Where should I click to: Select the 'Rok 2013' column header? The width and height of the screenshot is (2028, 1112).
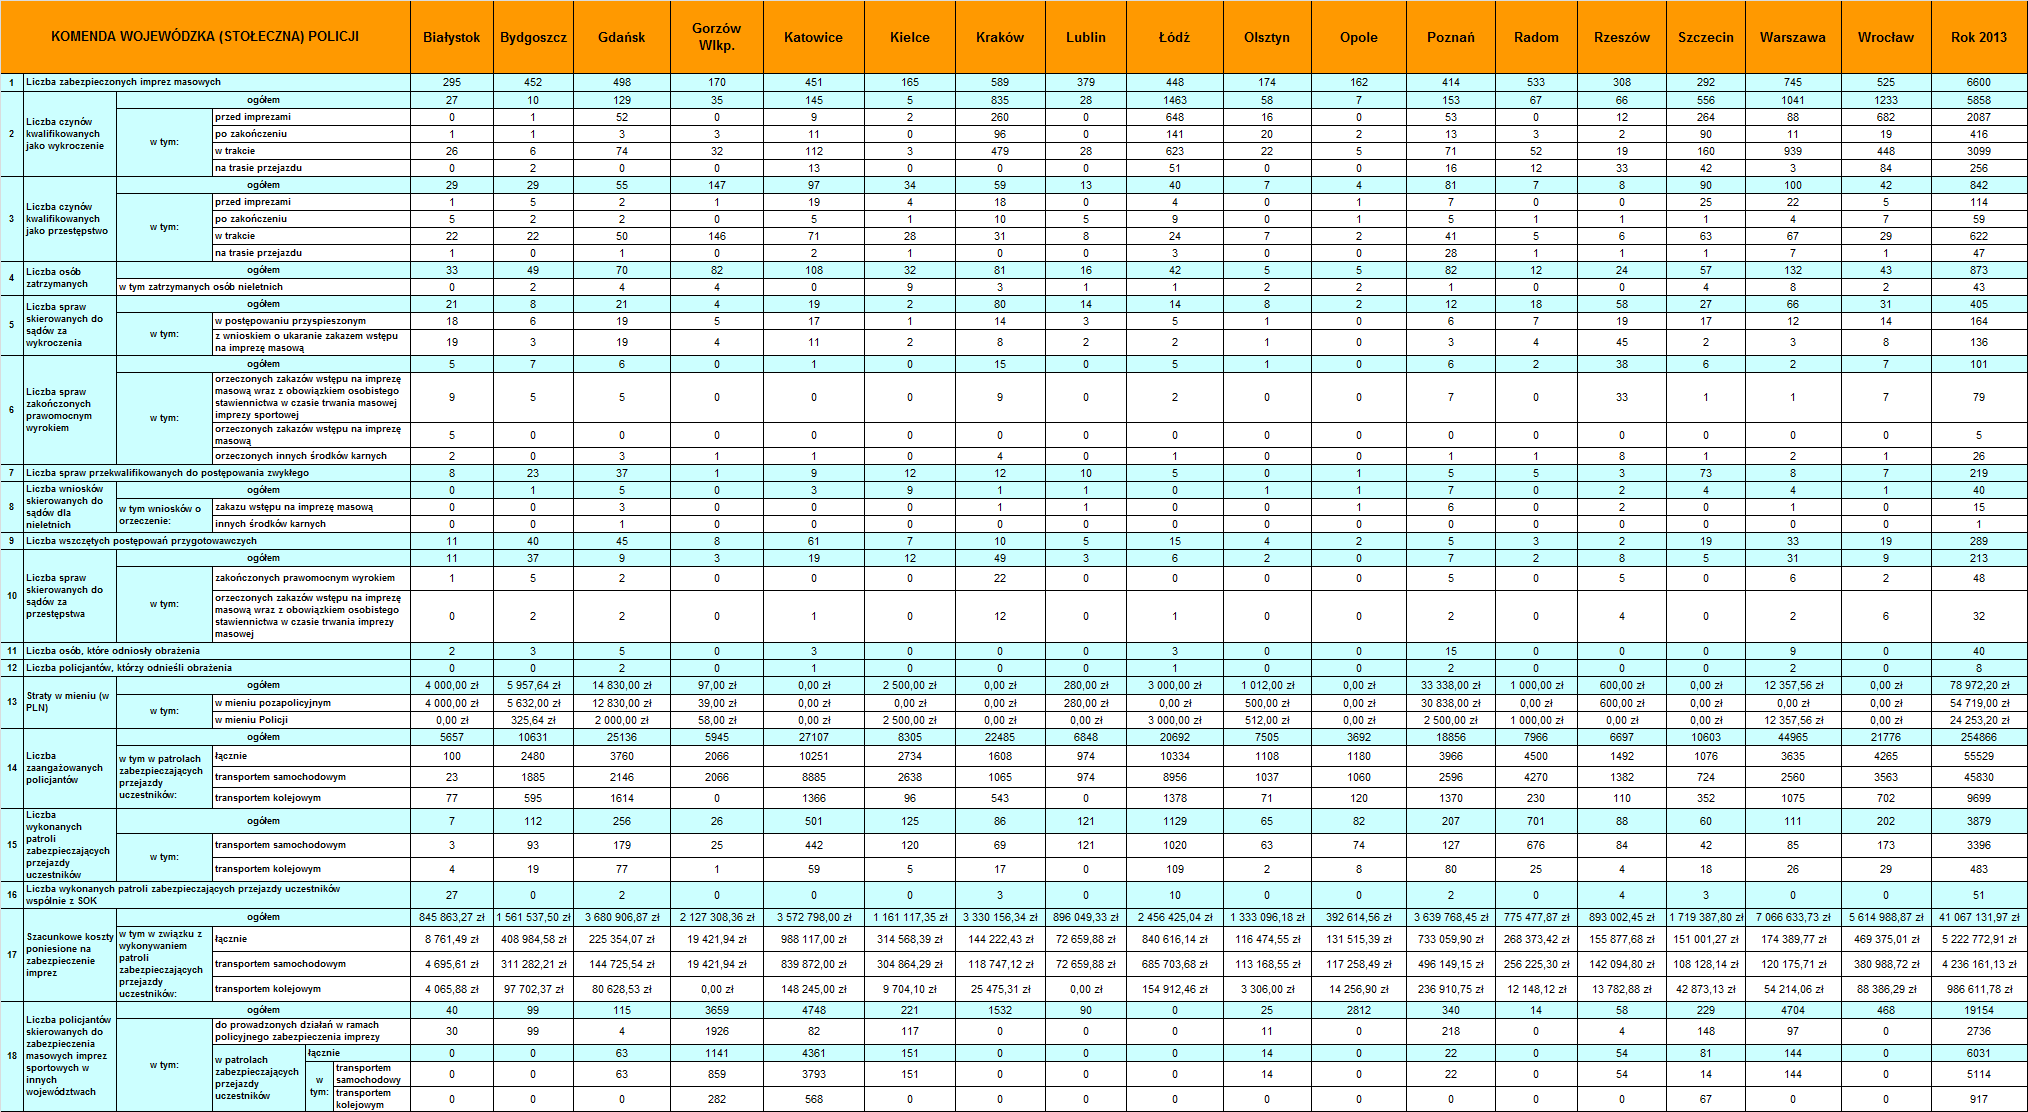coord(1979,37)
